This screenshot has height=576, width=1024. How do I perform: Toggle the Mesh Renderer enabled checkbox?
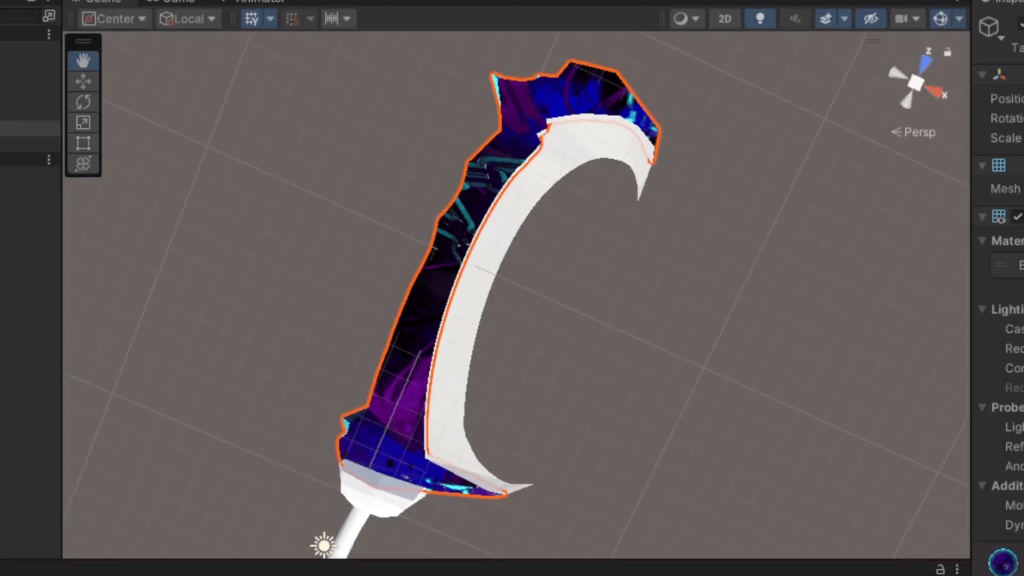pyautogui.click(x=1017, y=216)
